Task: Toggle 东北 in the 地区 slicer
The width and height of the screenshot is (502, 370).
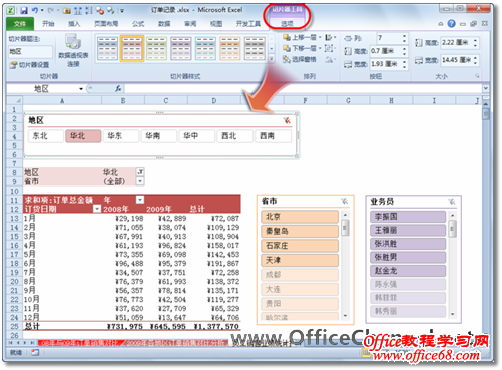Action: tap(46, 136)
